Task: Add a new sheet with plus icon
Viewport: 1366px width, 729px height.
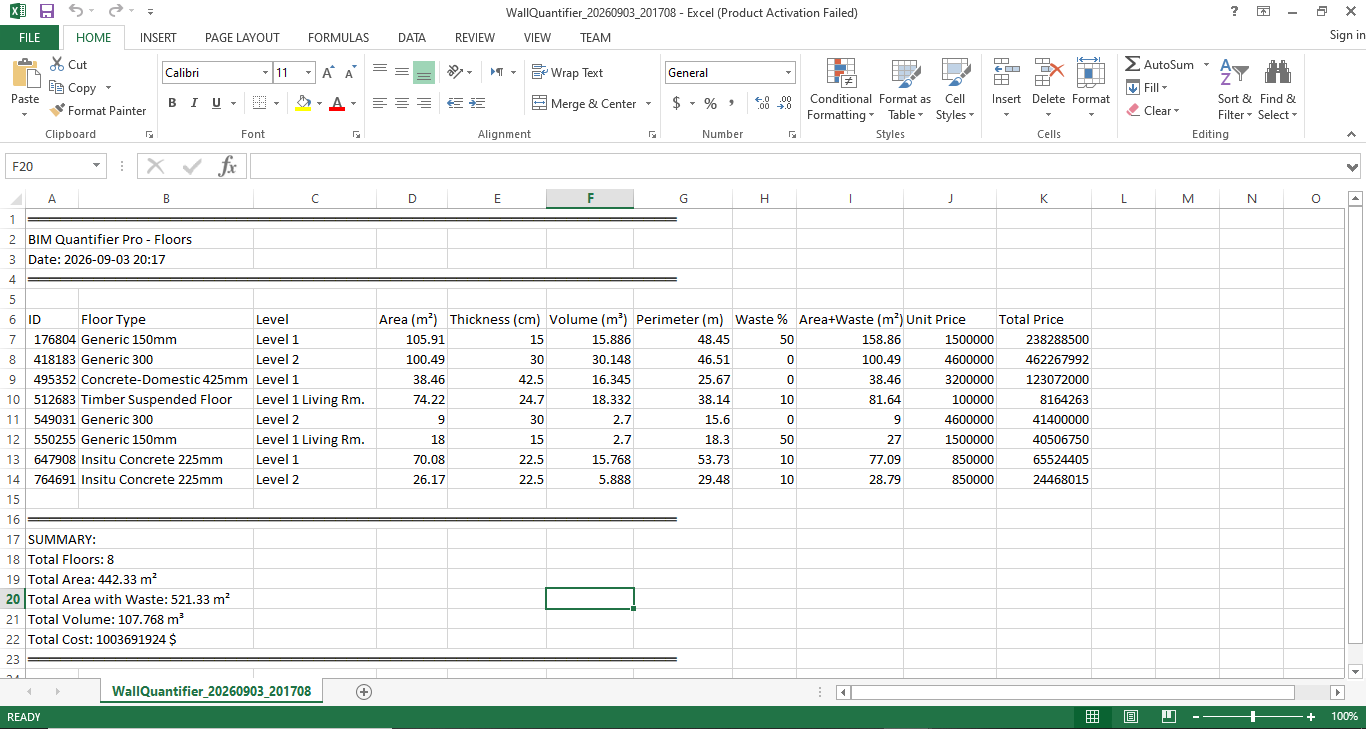Action: [364, 691]
